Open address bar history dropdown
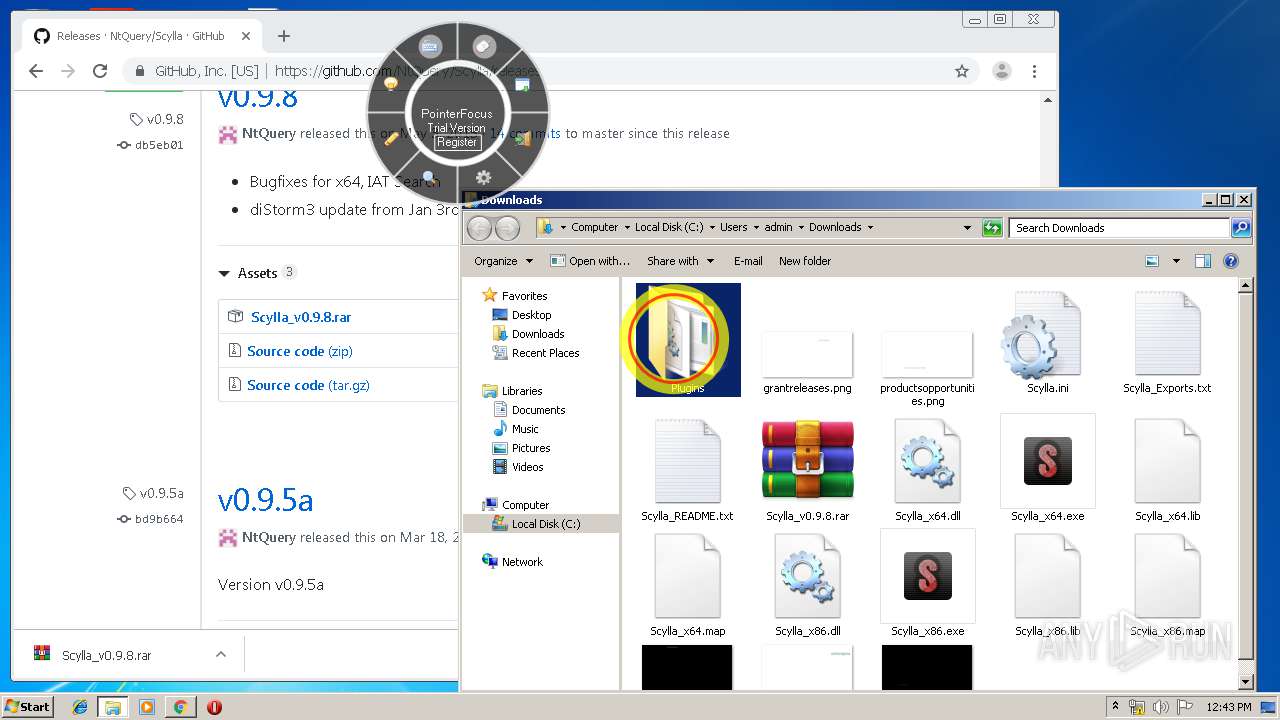 coord(967,227)
